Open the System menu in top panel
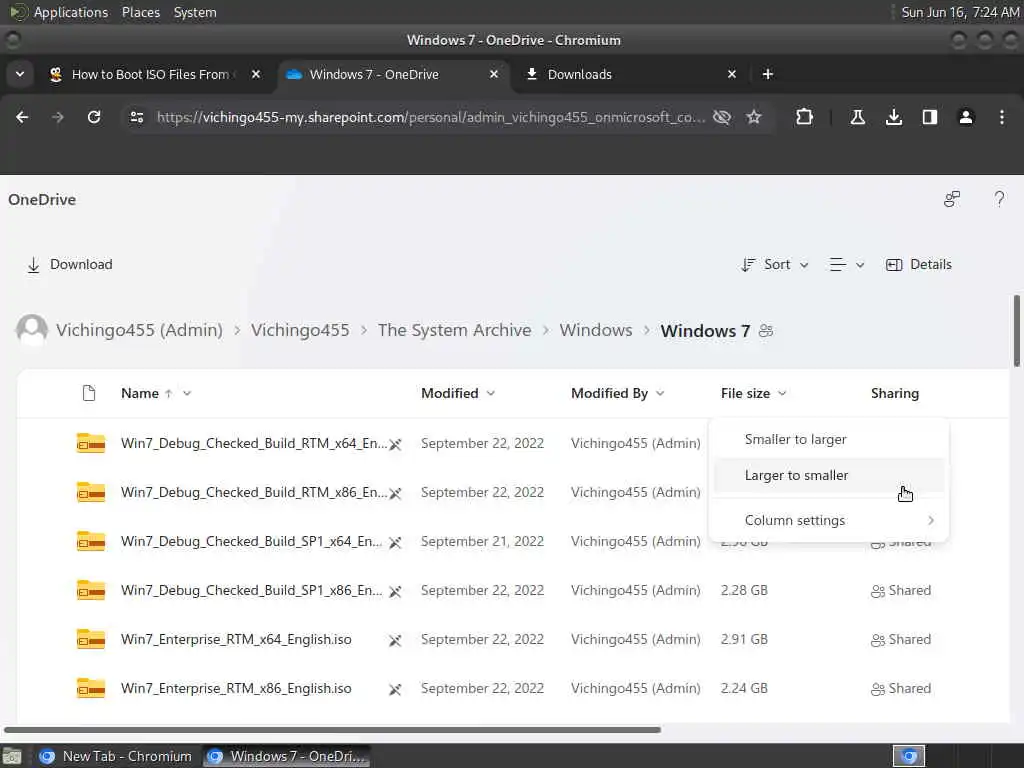This screenshot has height=768, width=1024. 195,12
